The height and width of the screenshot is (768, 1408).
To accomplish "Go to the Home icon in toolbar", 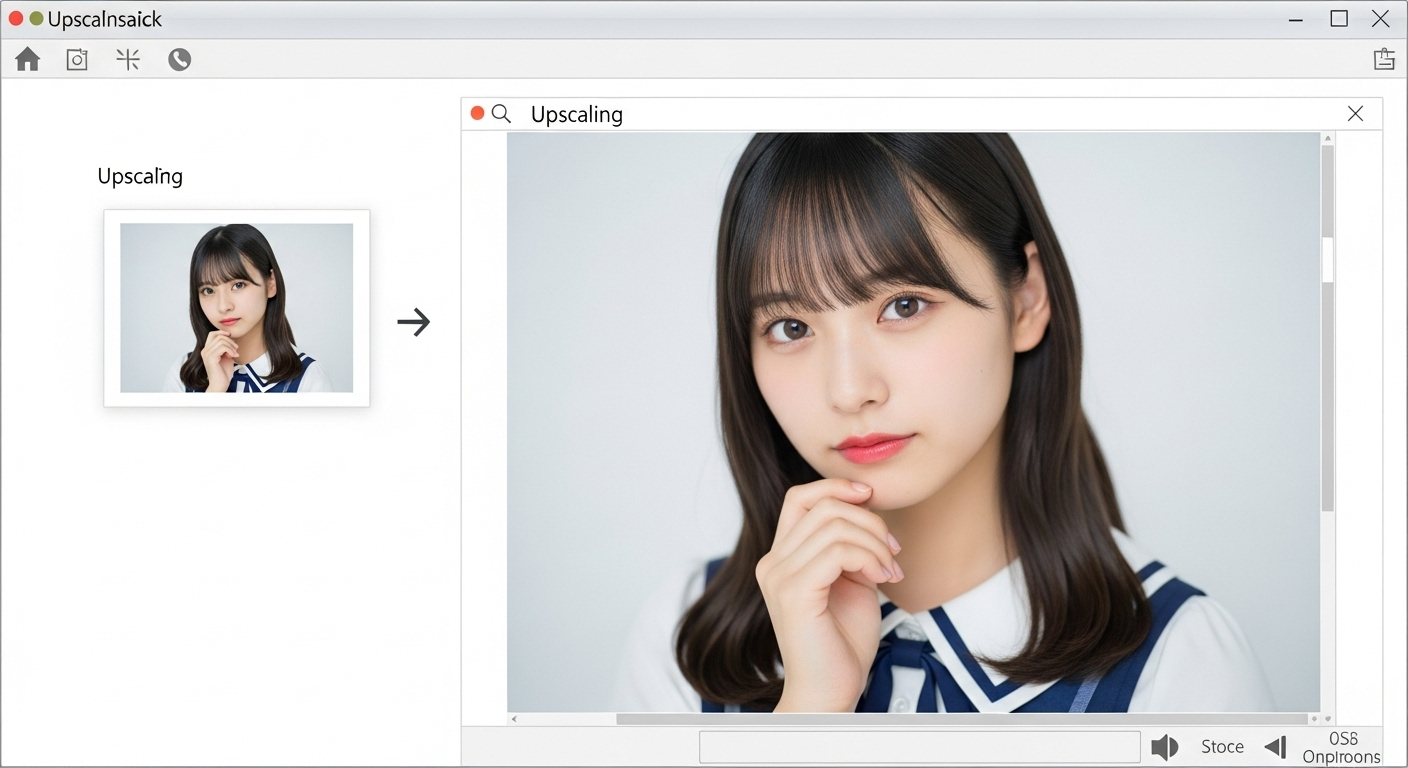I will tap(28, 60).
